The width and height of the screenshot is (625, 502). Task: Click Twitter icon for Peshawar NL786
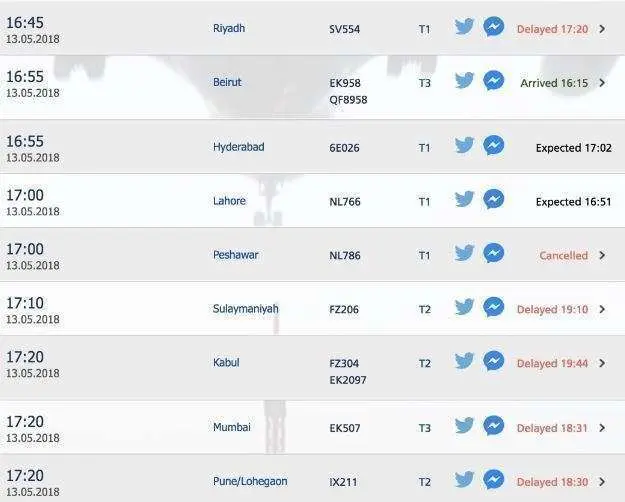click(464, 253)
